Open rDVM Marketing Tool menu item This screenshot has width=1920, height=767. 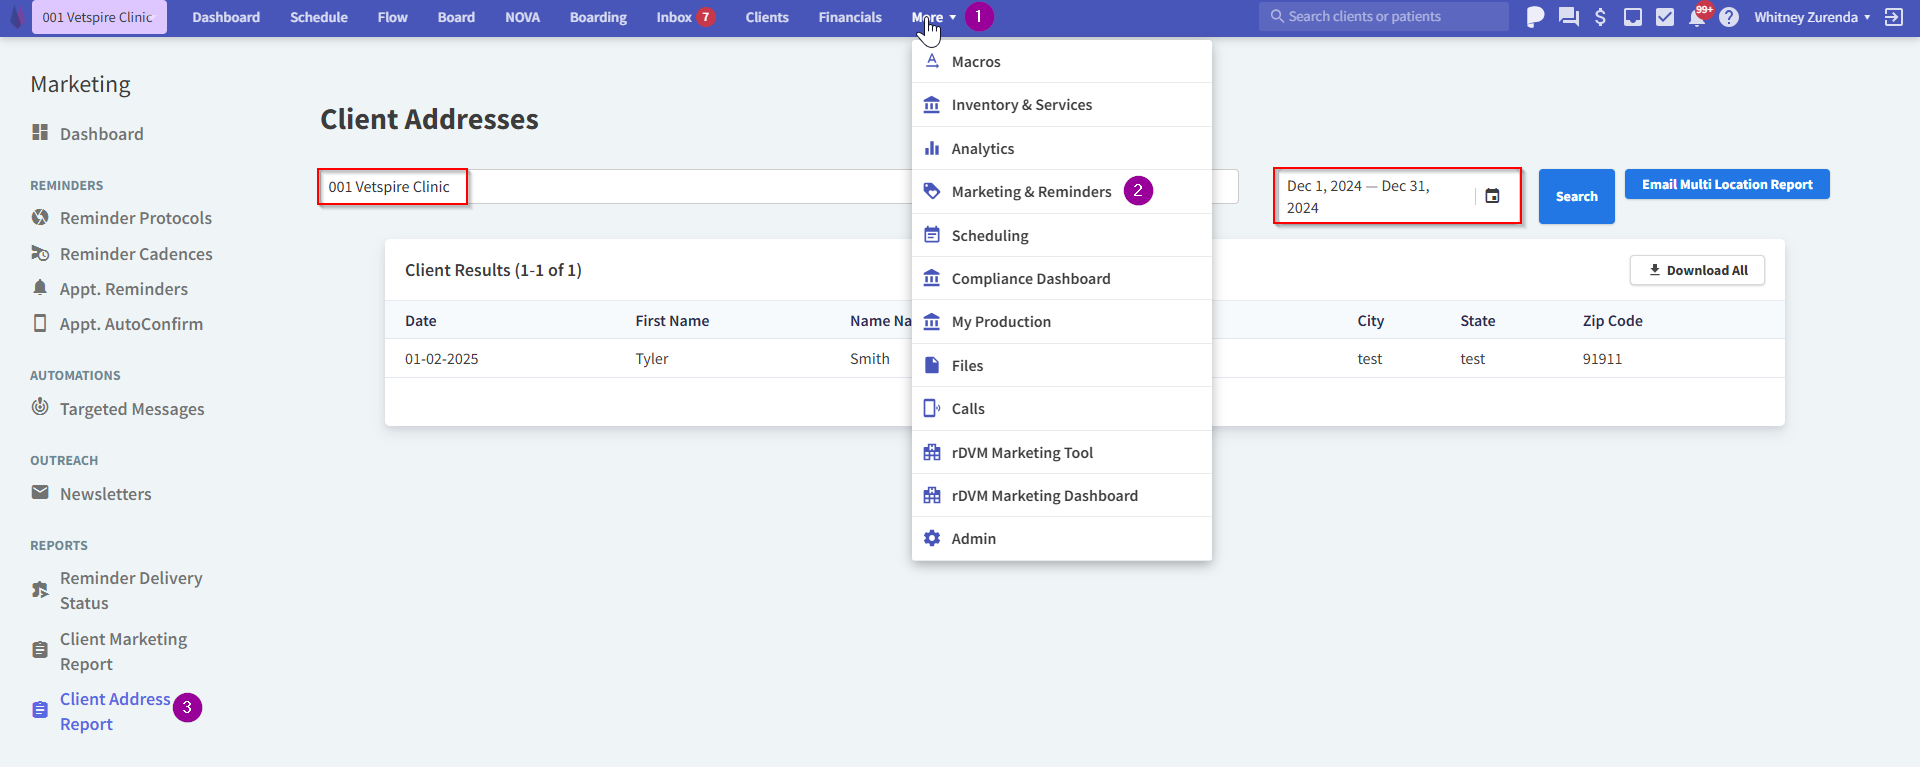1022,453
